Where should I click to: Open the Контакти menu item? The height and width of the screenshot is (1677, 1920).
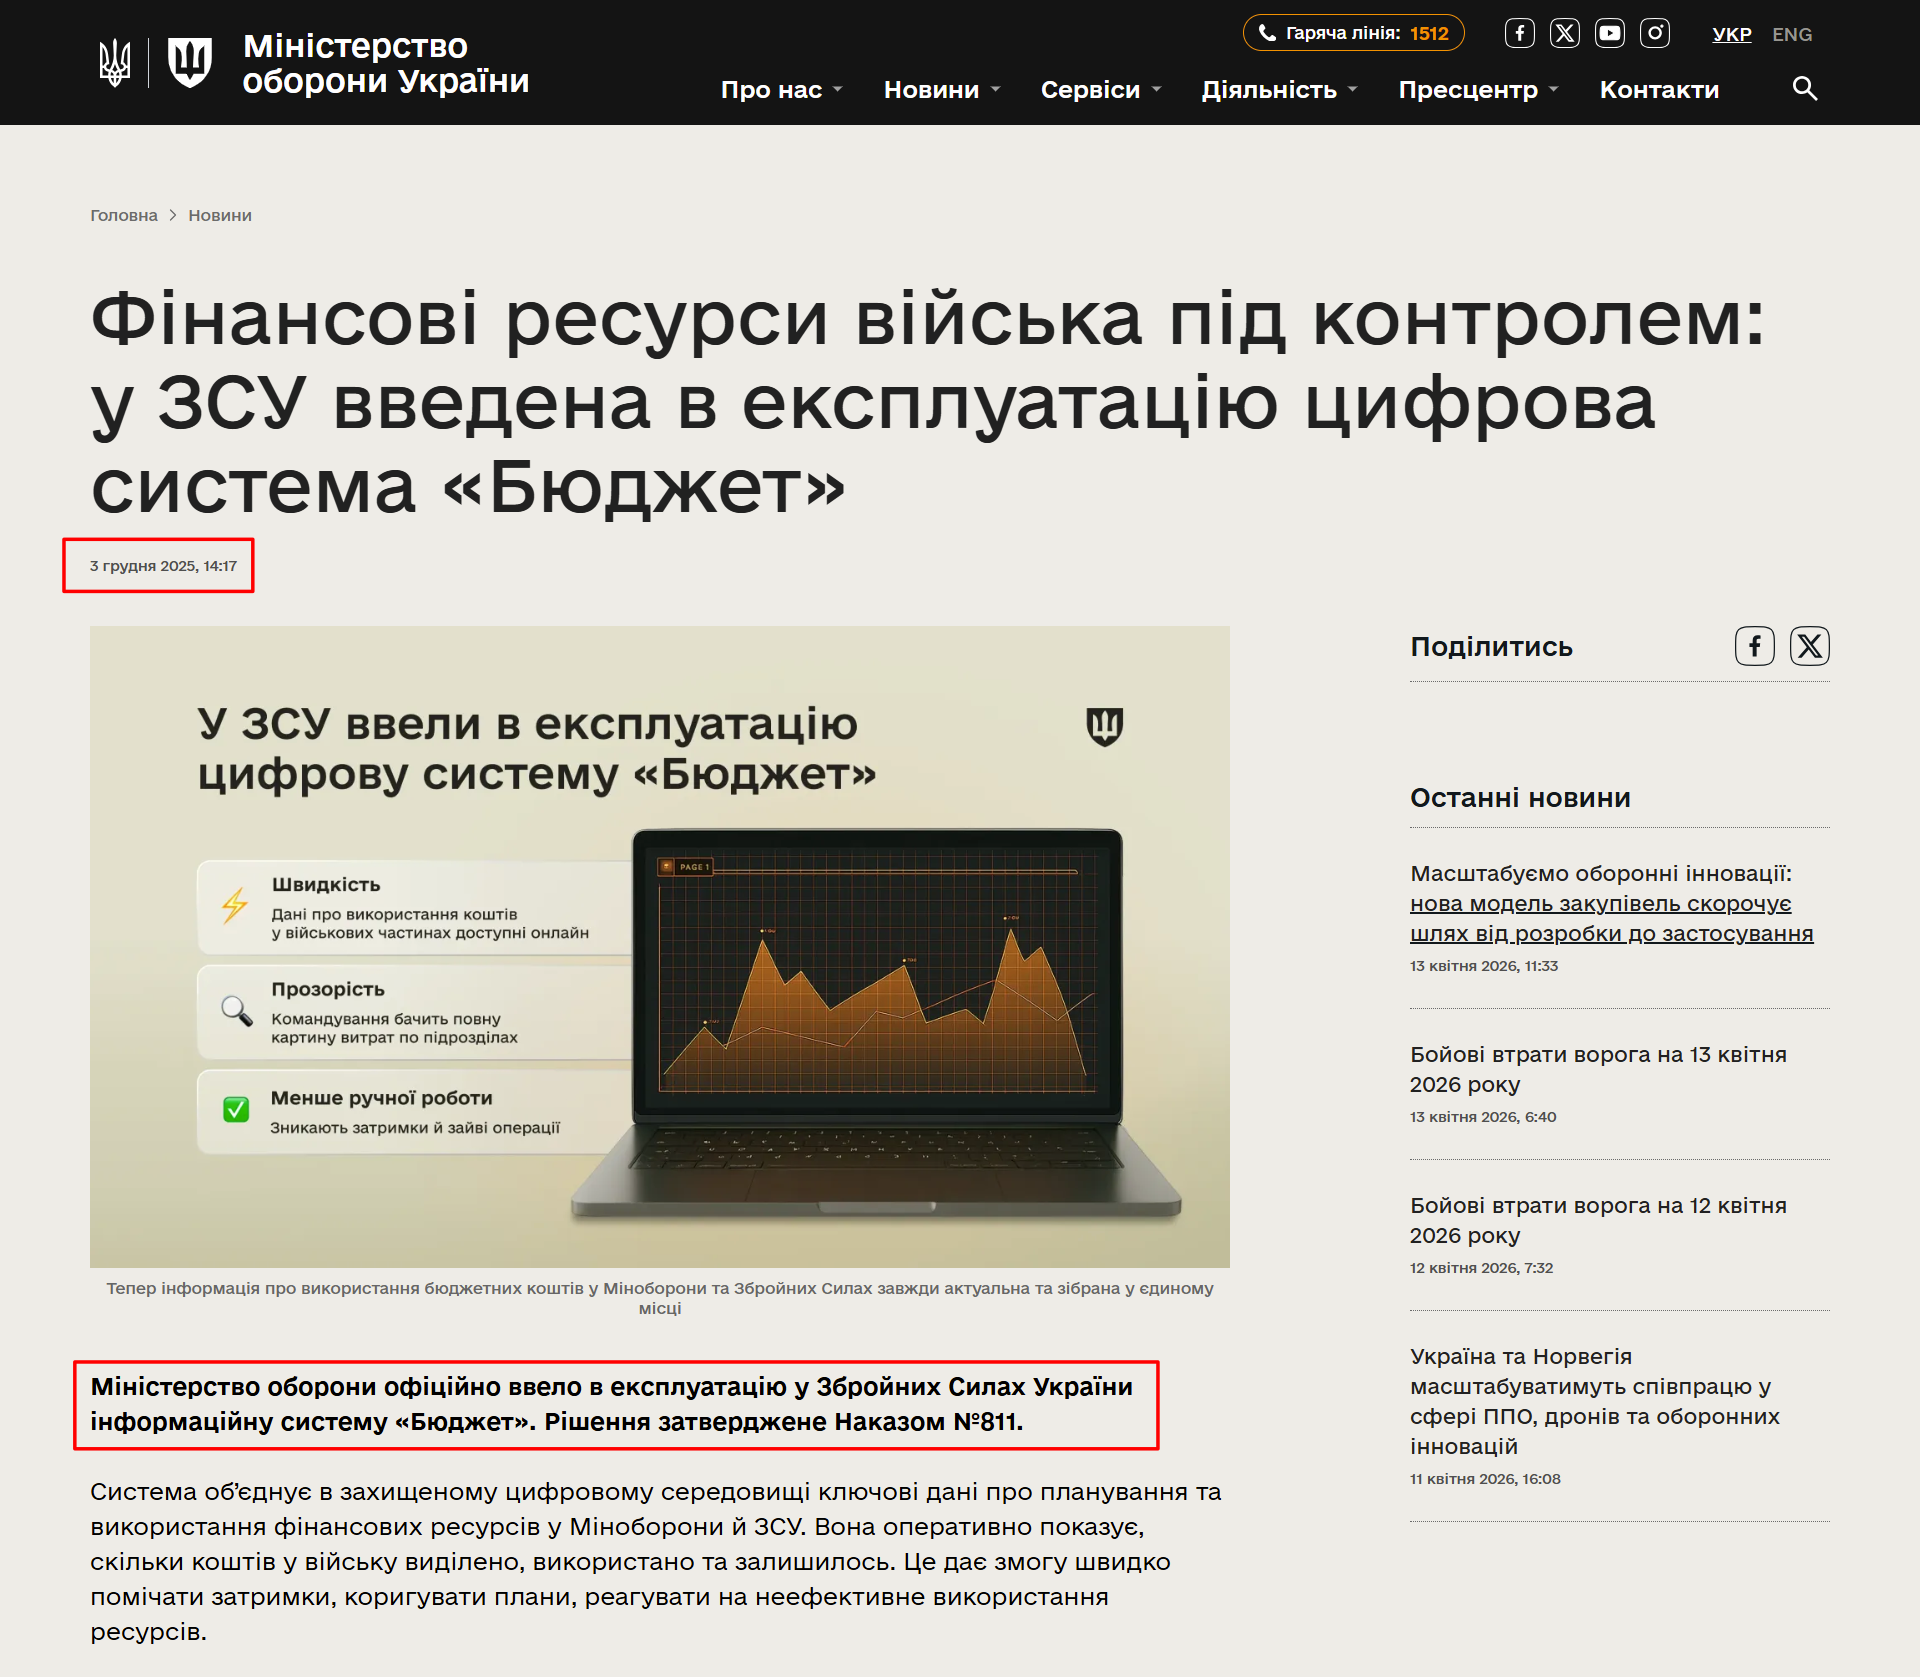(1659, 90)
